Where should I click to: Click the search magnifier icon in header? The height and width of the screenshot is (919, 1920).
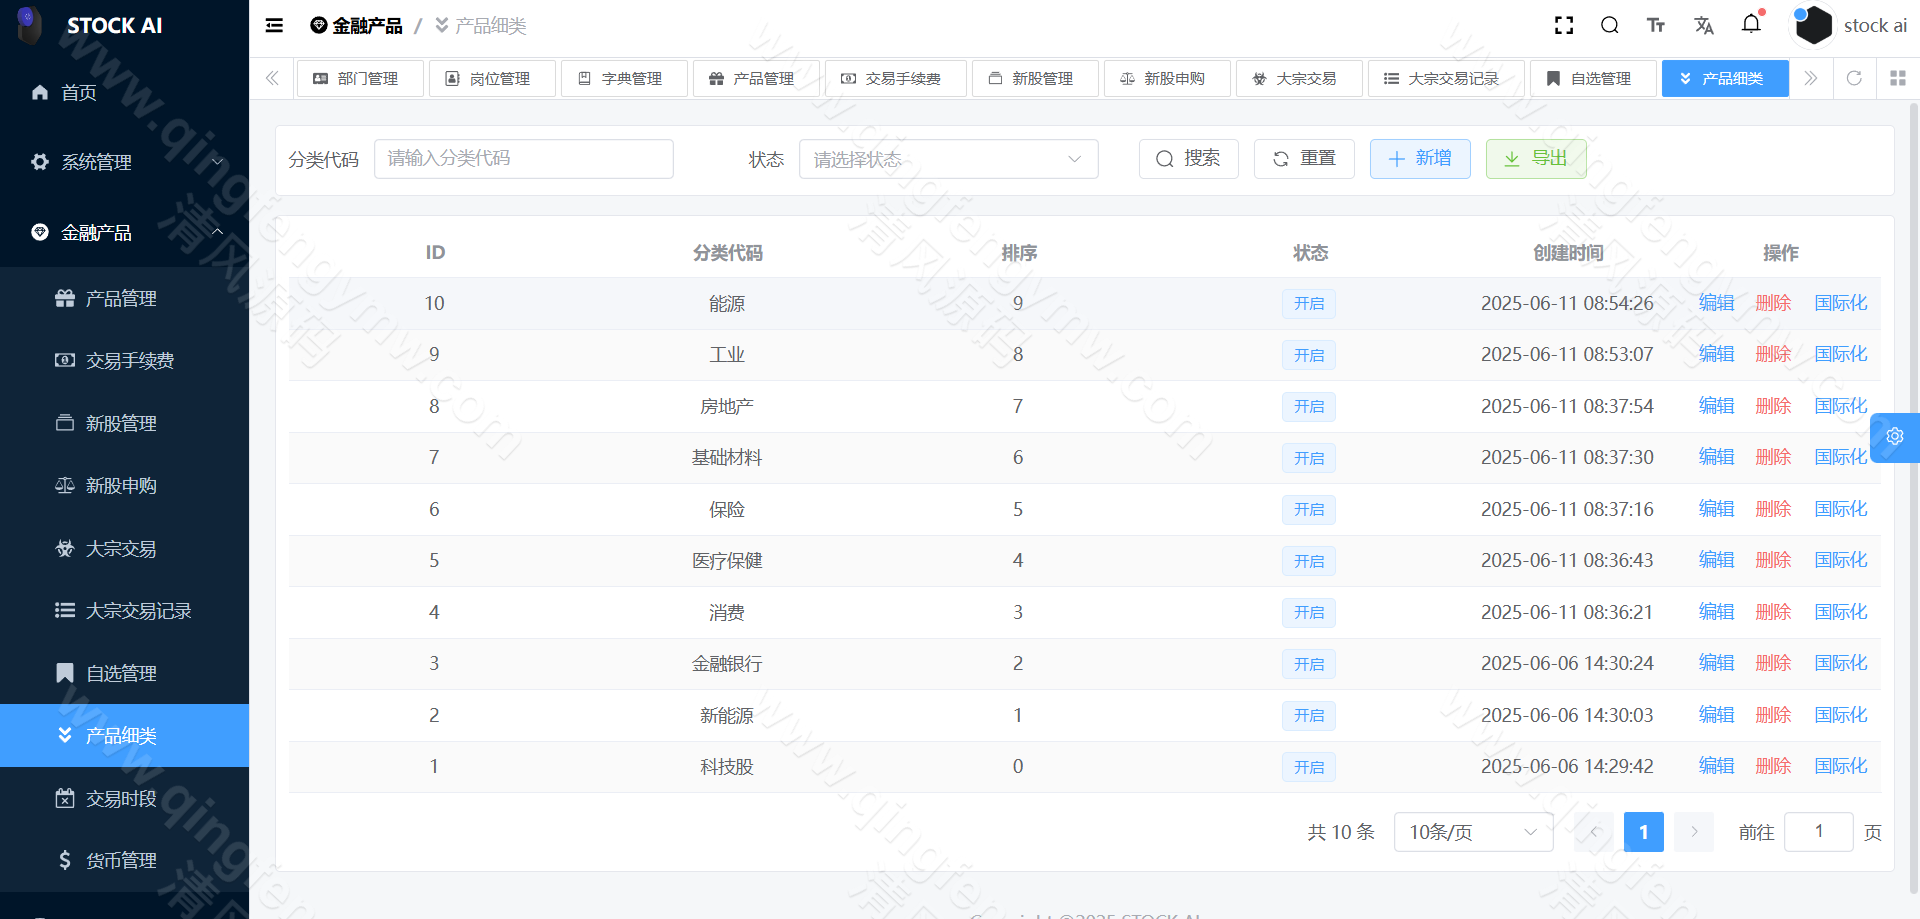pyautogui.click(x=1610, y=25)
